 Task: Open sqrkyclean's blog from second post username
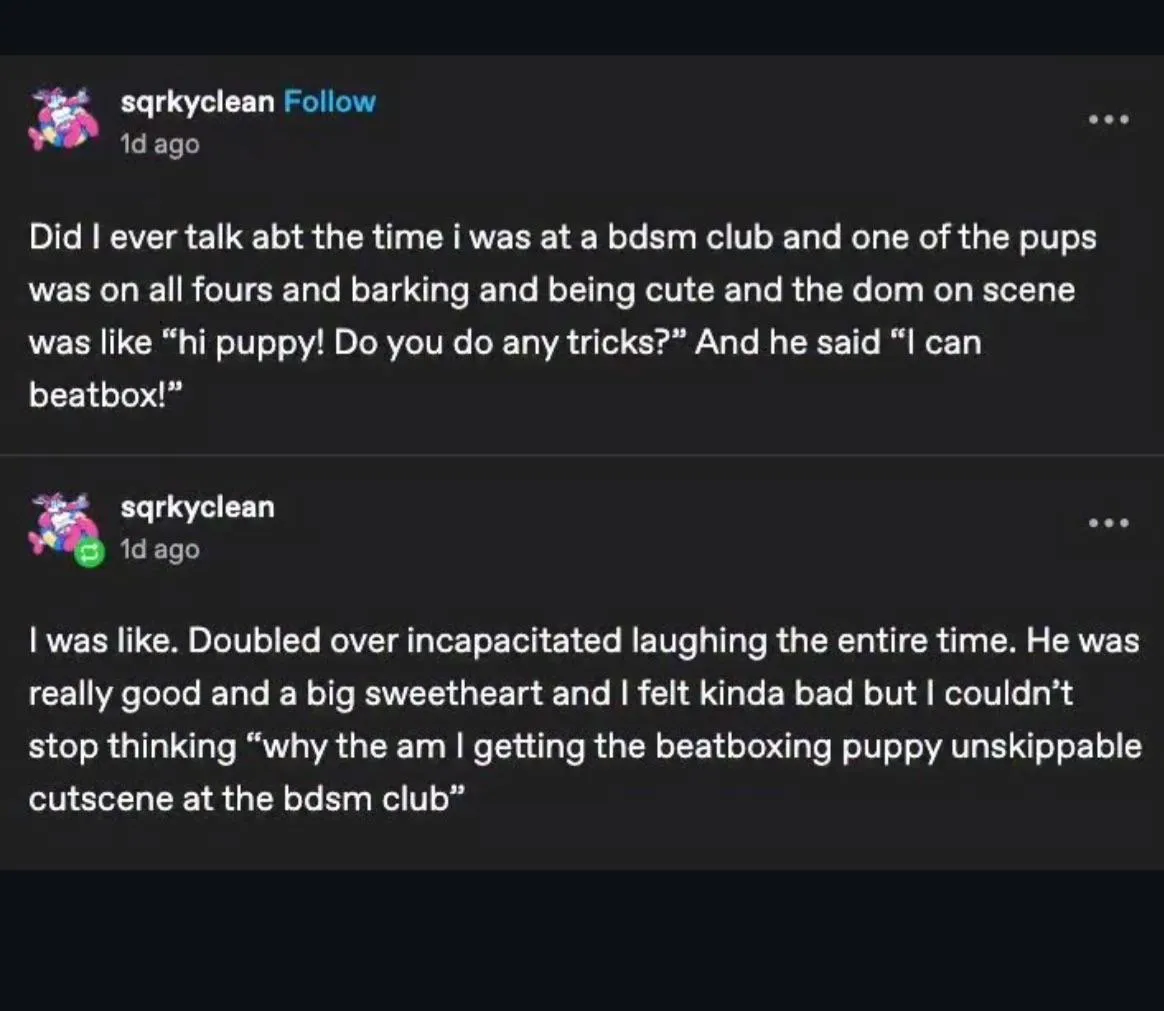click(x=197, y=507)
